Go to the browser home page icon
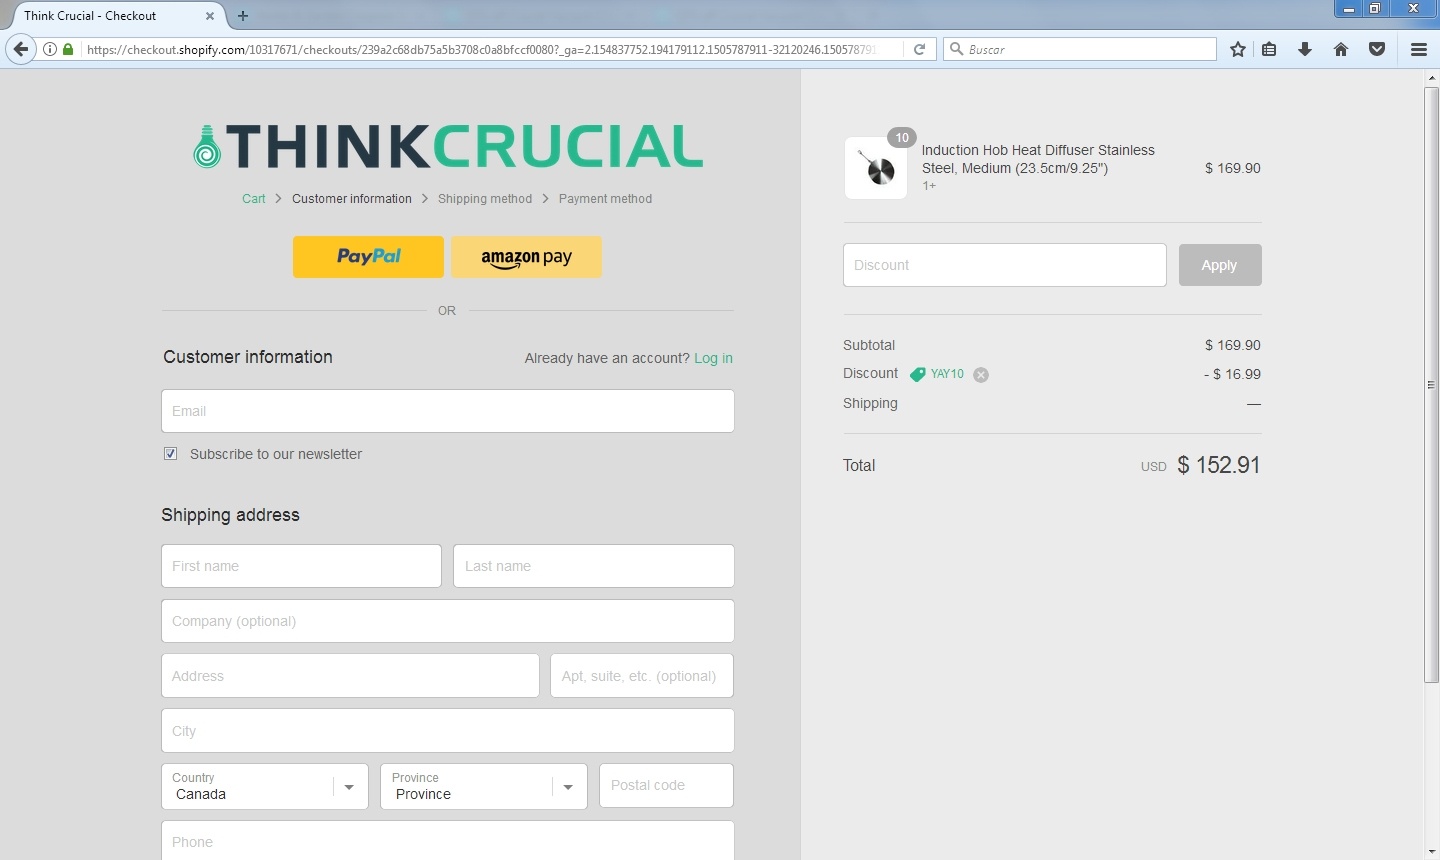This screenshot has height=860, width=1440. pyautogui.click(x=1341, y=49)
